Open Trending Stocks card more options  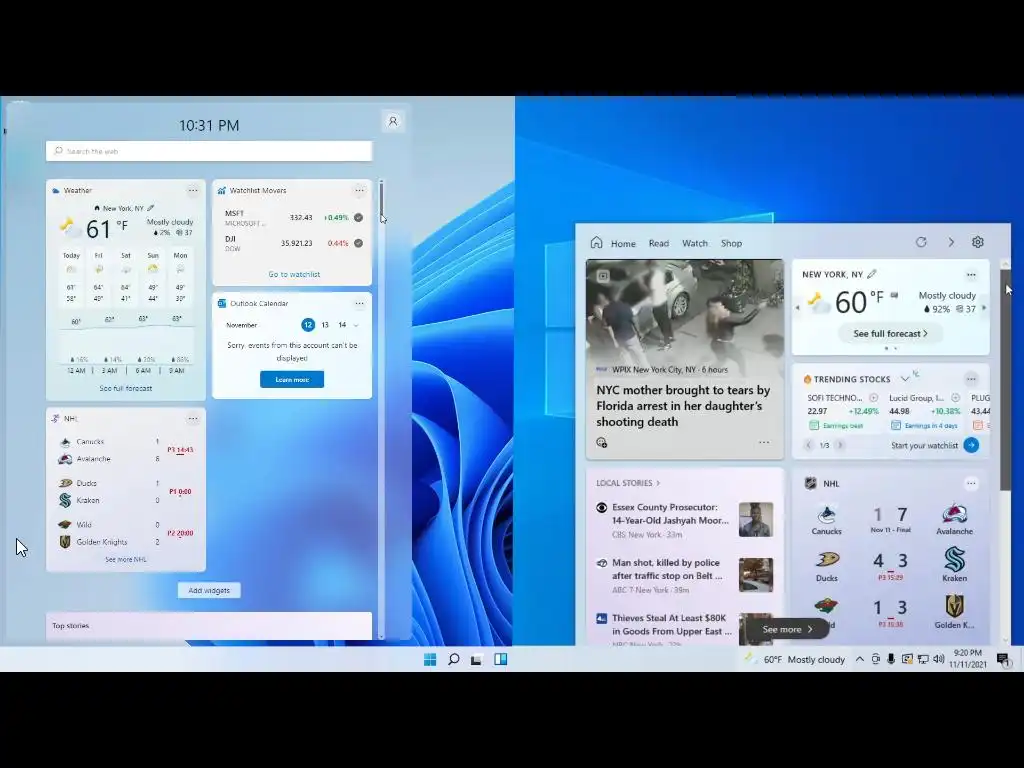971,379
